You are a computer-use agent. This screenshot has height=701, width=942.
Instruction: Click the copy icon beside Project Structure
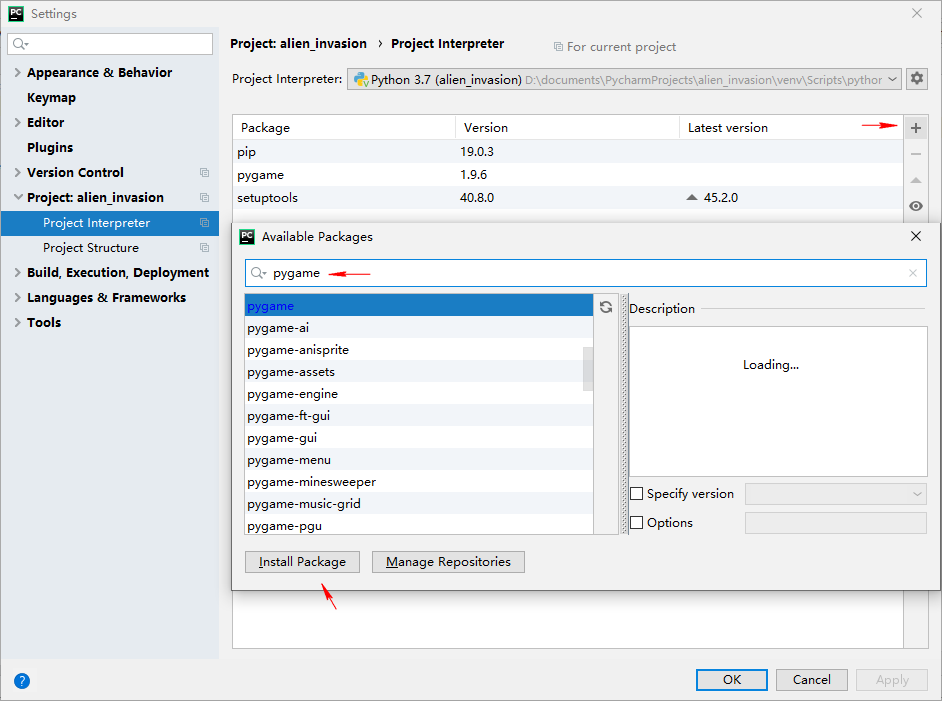204,247
